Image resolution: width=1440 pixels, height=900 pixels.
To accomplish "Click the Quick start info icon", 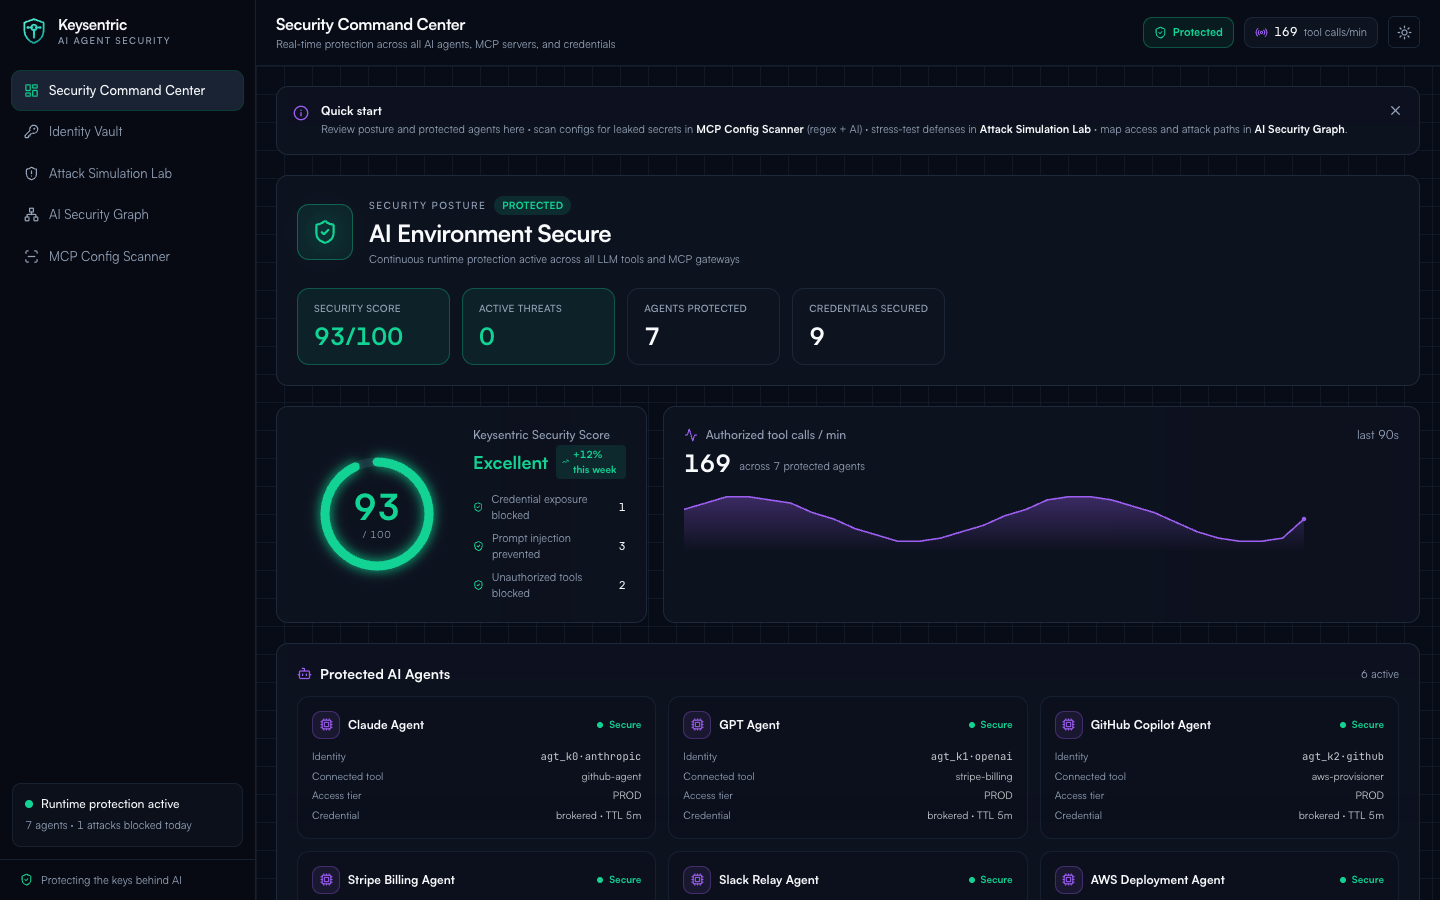I will click(301, 113).
